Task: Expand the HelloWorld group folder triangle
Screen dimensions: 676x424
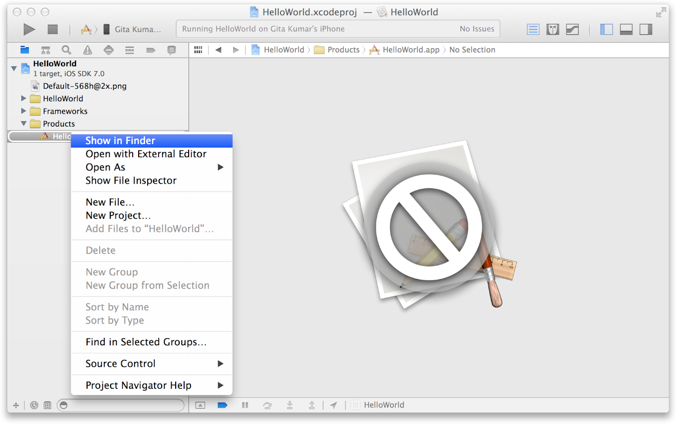Action: point(24,98)
